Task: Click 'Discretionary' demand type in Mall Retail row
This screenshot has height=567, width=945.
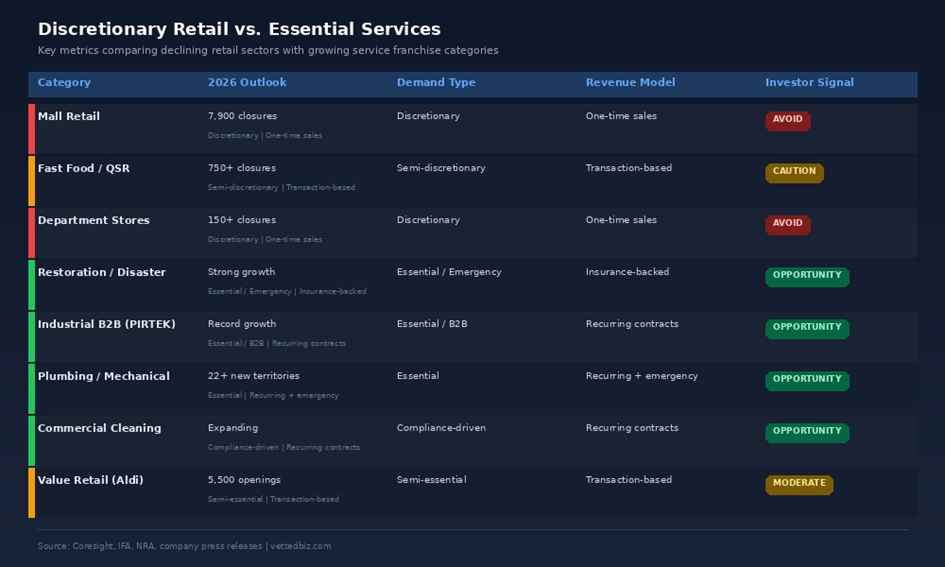Action: pyautogui.click(x=428, y=116)
